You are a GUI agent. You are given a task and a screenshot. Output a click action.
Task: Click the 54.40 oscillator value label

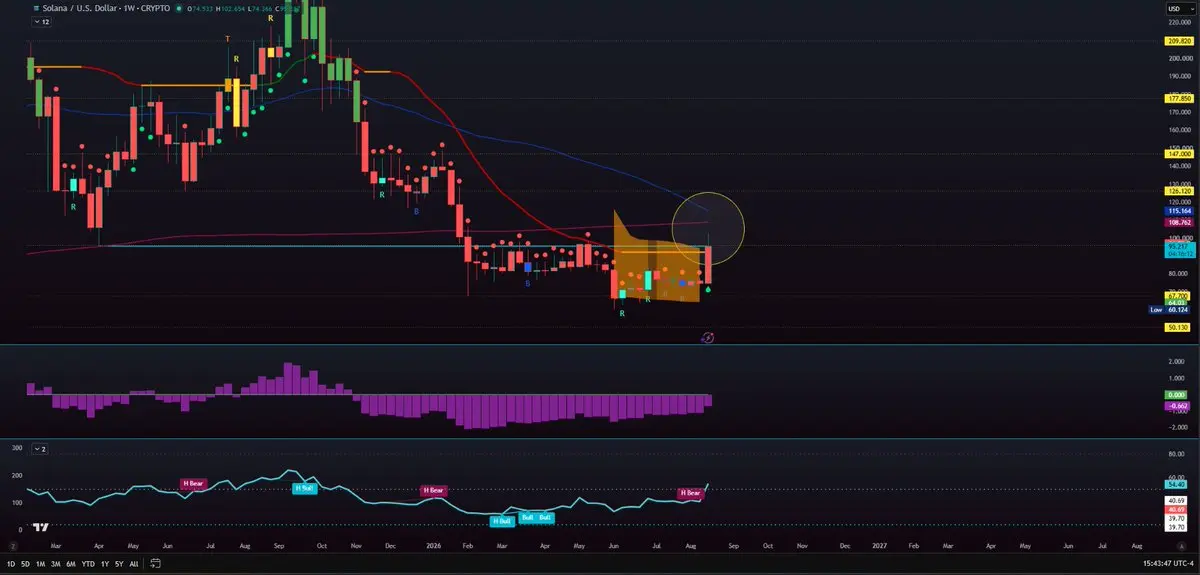click(1178, 484)
